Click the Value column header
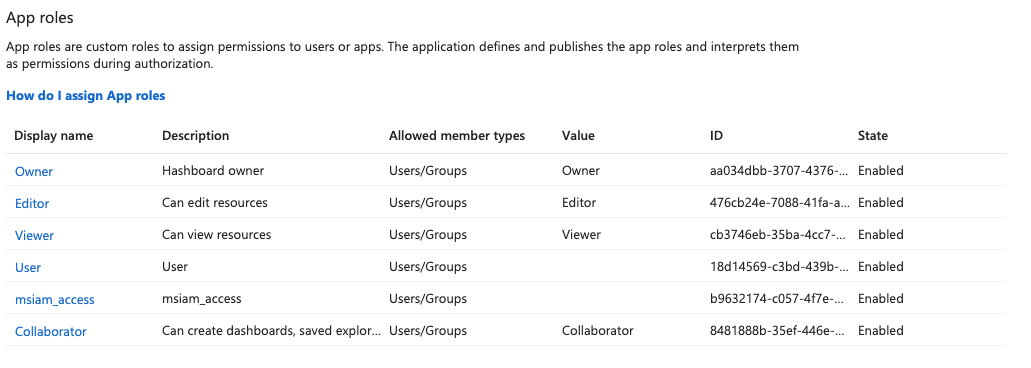The image size is (1031, 368). tap(578, 136)
